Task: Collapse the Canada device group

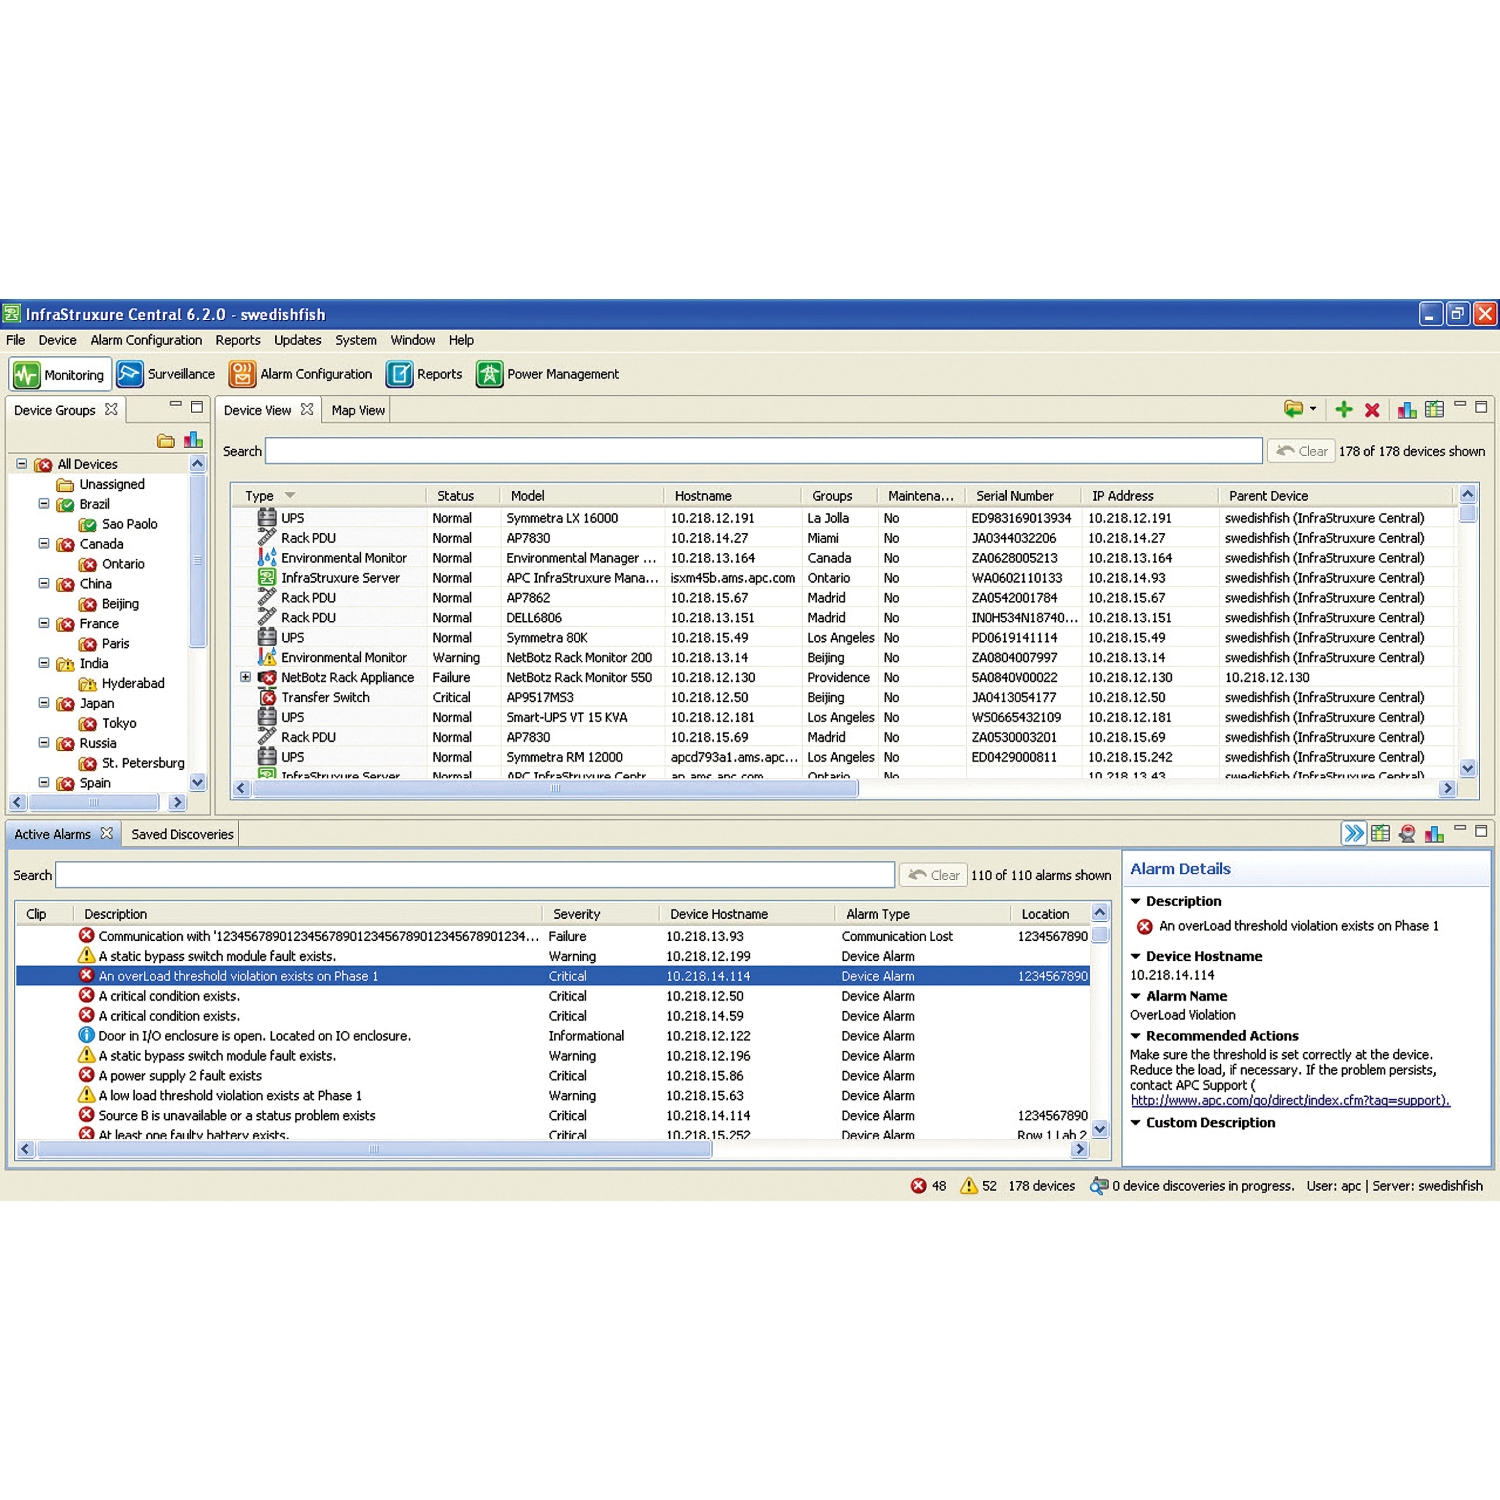Action: point(44,544)
